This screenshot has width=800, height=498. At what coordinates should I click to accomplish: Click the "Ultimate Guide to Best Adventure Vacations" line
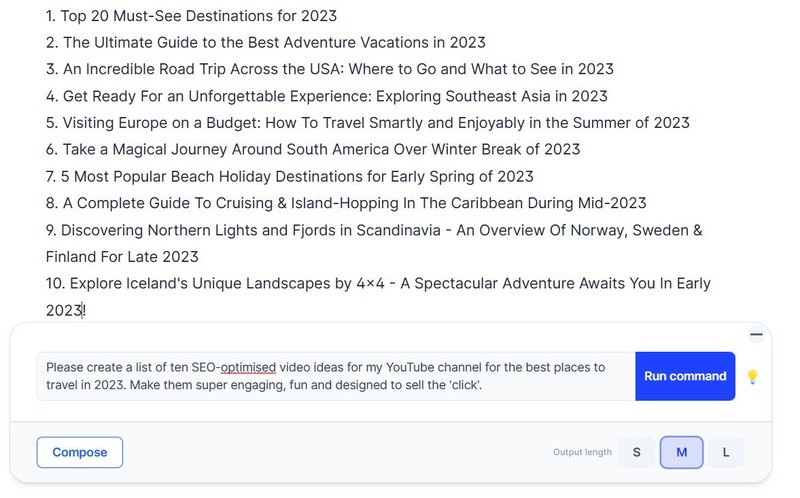point(265,42)
